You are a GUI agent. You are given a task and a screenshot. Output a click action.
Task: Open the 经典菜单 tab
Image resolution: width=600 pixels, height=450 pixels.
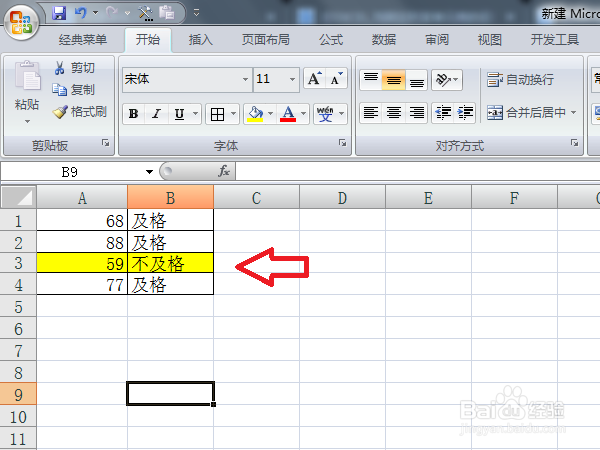83,39
